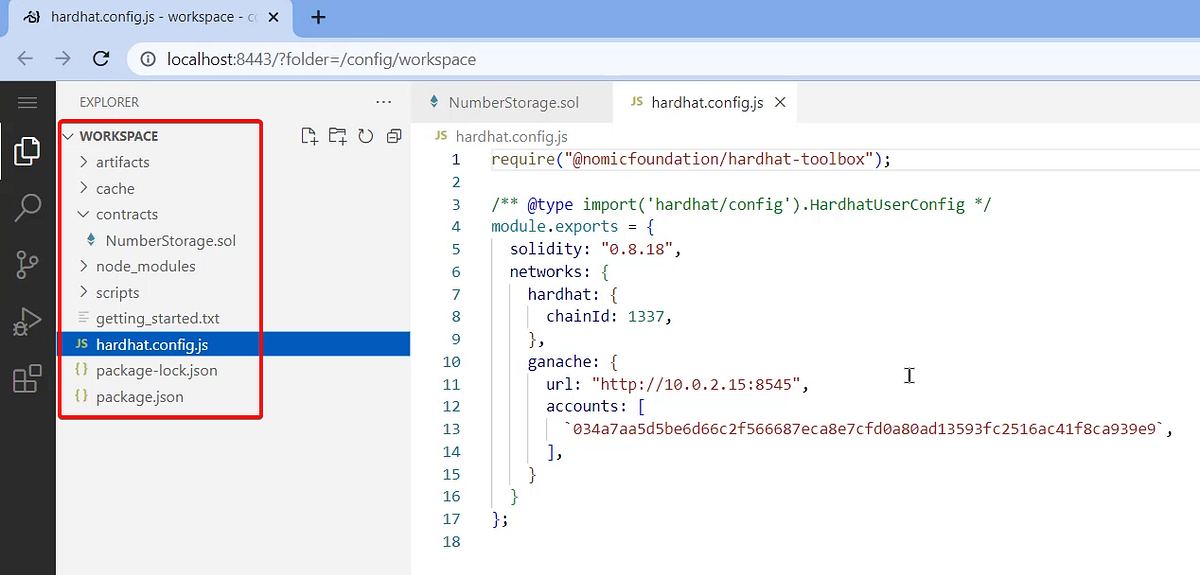Close the hardhat.config.js editor tab

[781, 102]
